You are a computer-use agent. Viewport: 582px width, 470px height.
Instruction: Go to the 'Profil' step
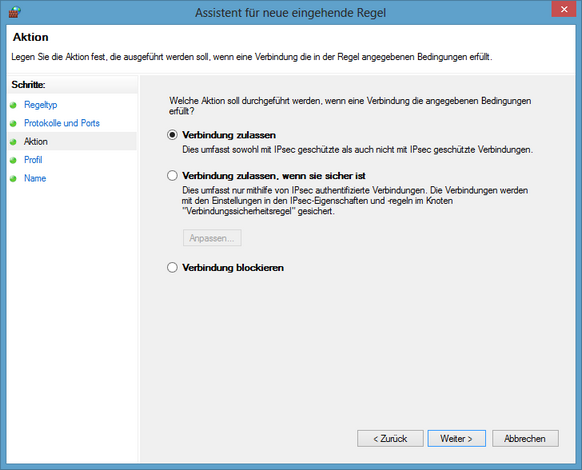pos(33,160)
